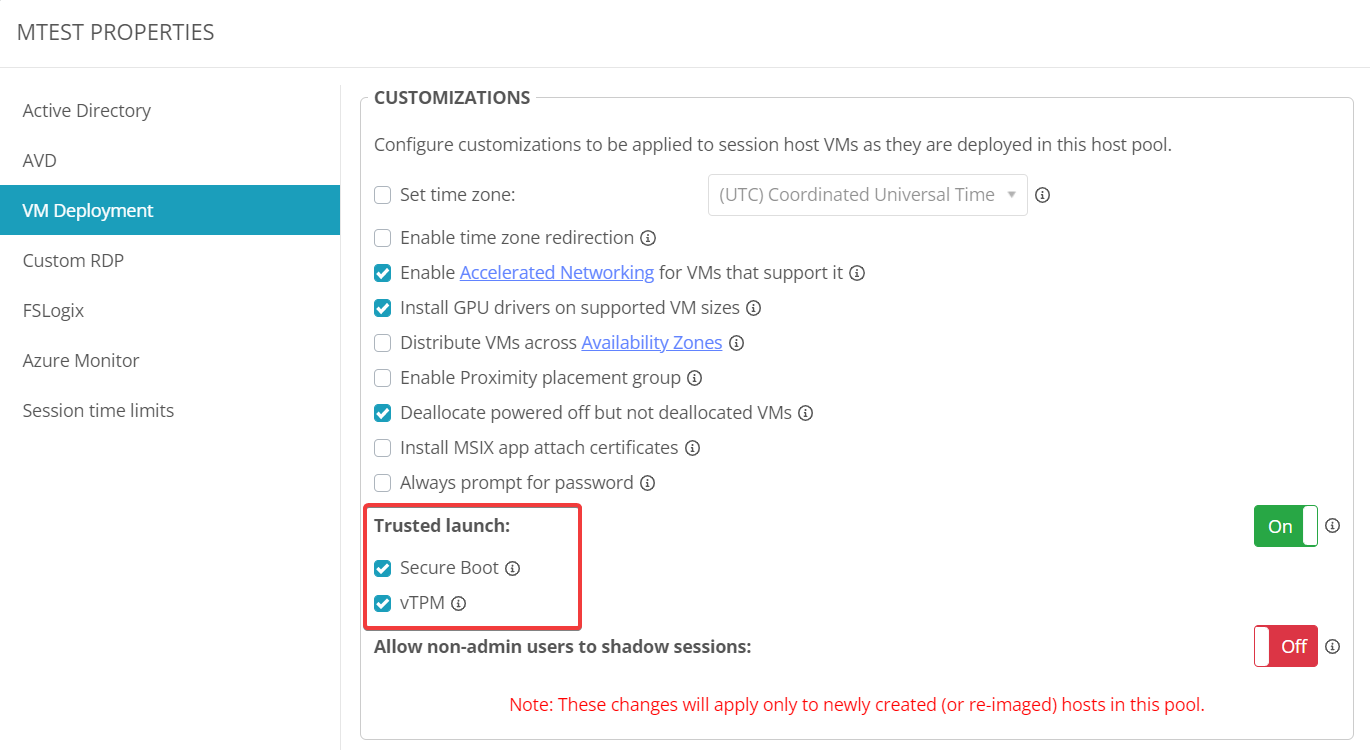Check the Always prompt for password box
This screenshot has height=750, width=1370.
[382, 483]
